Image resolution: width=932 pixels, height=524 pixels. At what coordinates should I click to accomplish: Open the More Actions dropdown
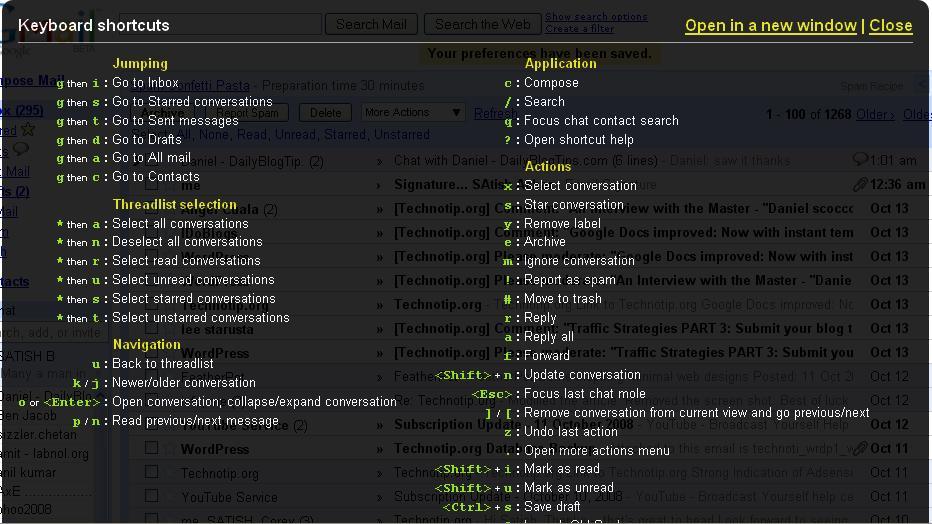pyautogui.click(x=412, y=112)
